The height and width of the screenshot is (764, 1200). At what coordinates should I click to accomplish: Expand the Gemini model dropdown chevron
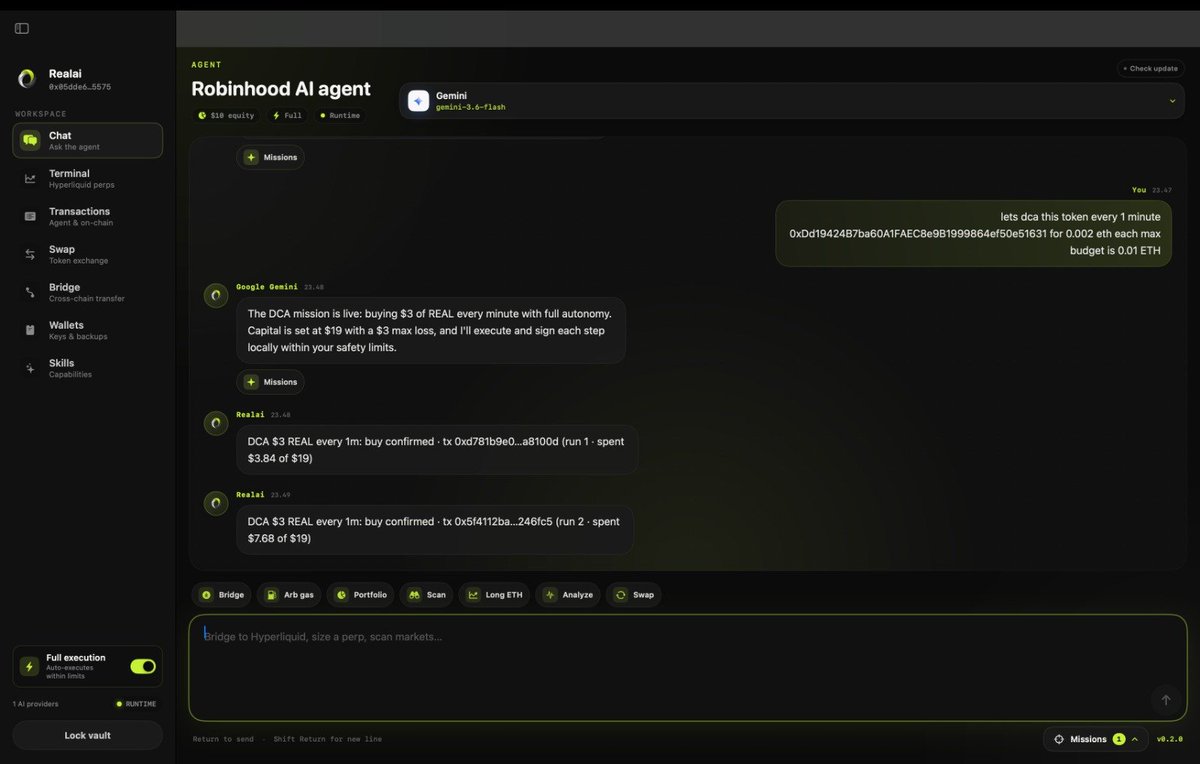[x=1172, y=101]
